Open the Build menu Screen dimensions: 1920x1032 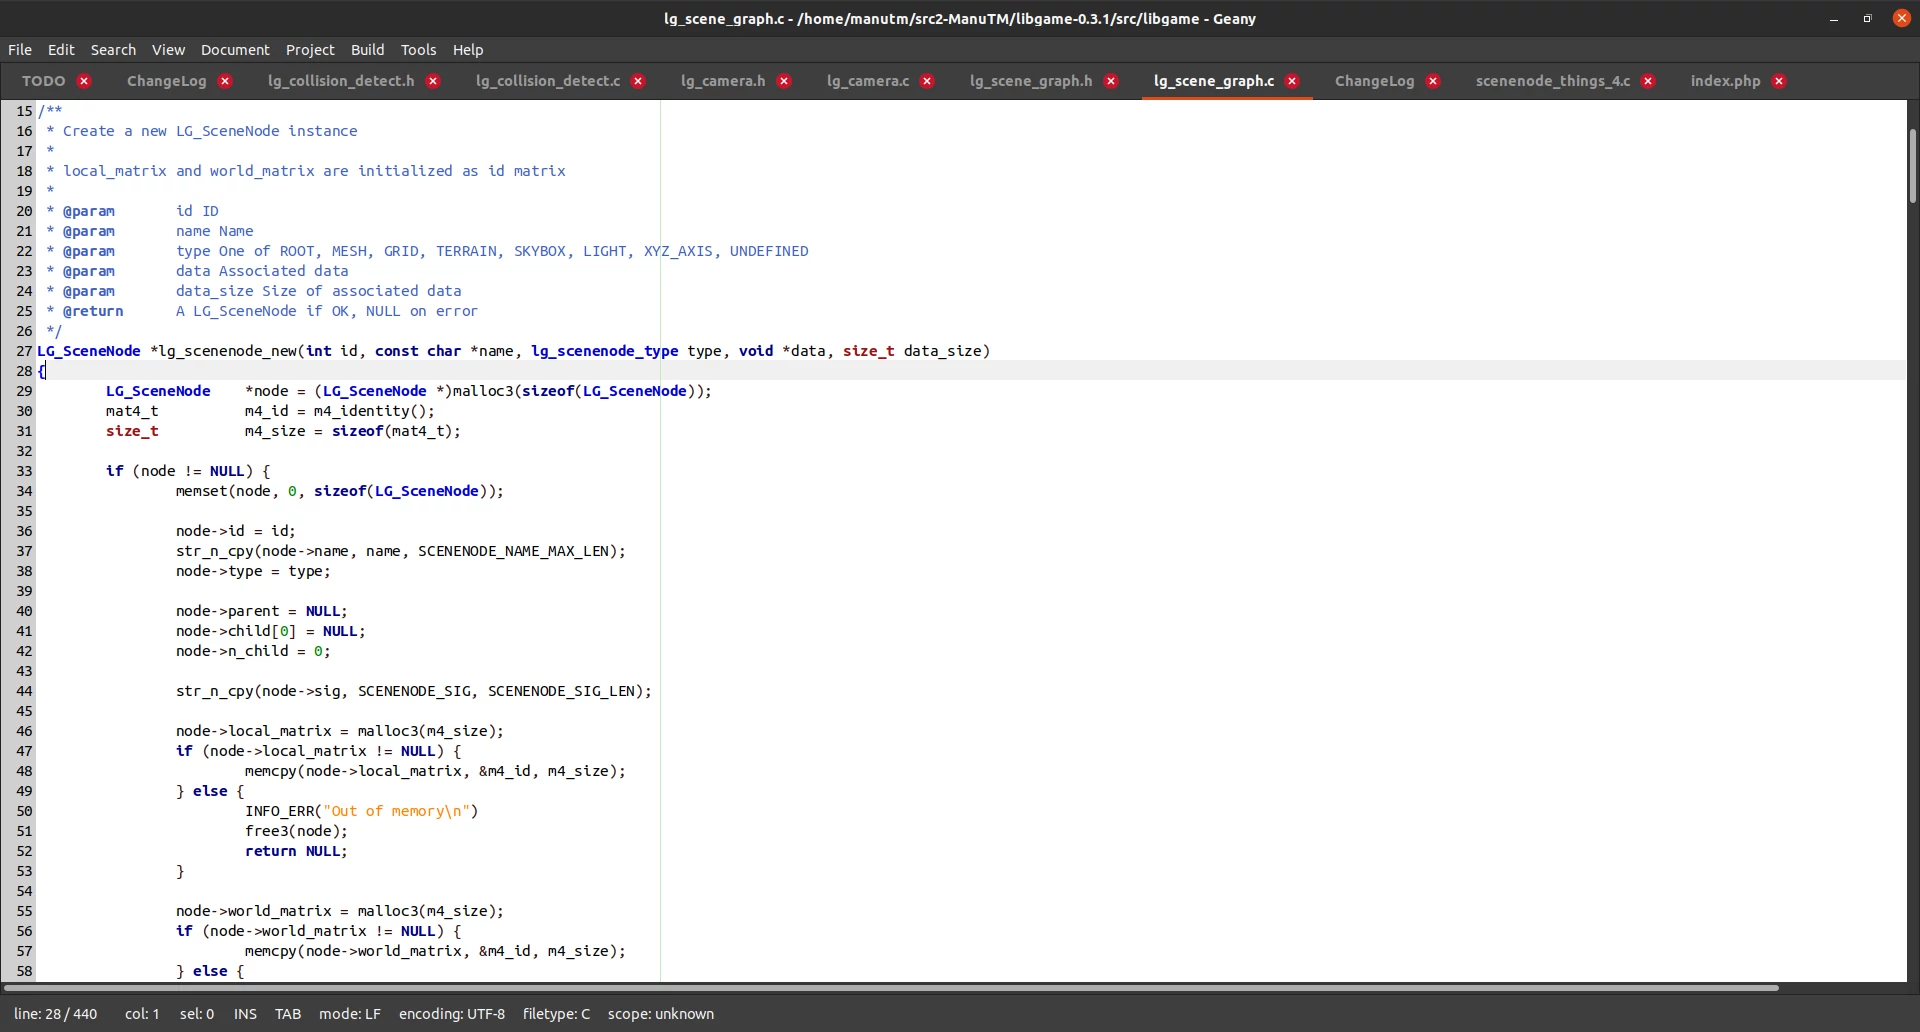367,49
